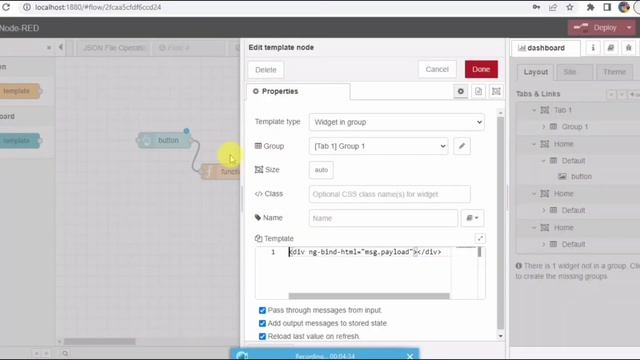640x360 pixels.
Task: Bookmark this page with star icon
Action: click(x=570, y=7)
